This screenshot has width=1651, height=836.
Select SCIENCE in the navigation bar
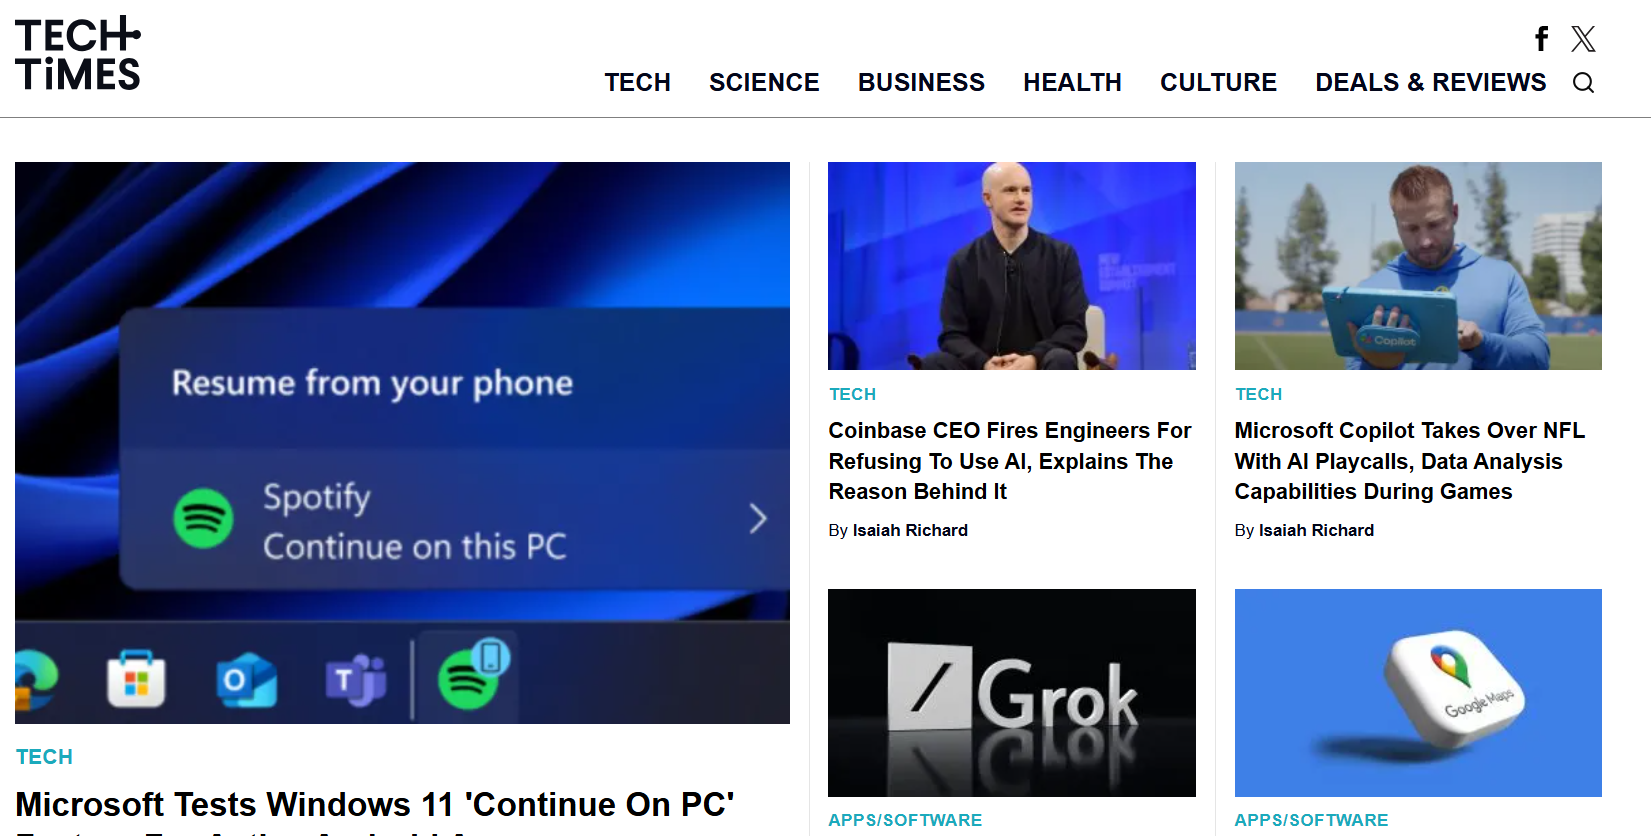(764, 83)
